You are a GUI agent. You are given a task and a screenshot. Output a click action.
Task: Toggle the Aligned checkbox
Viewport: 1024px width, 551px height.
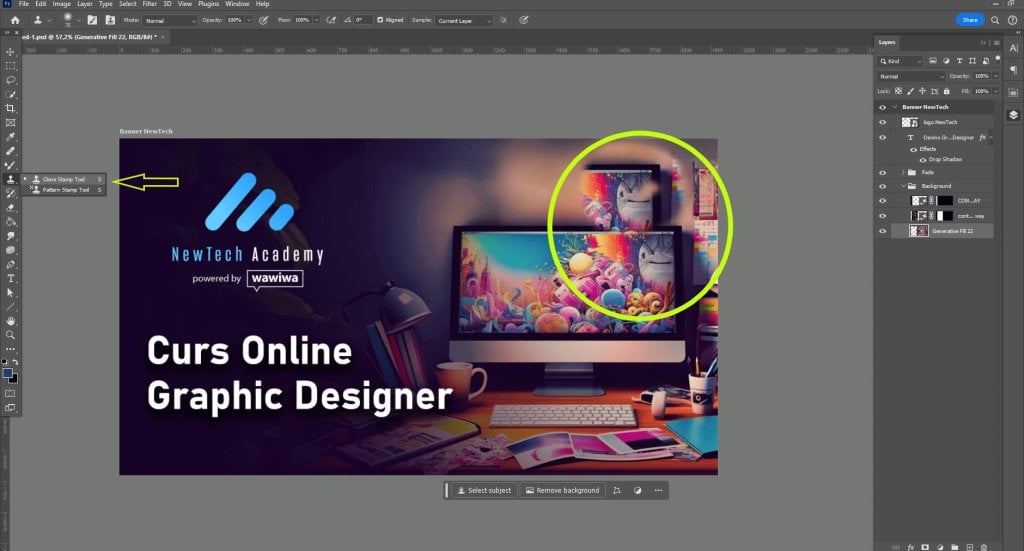(x=380, y=20)
